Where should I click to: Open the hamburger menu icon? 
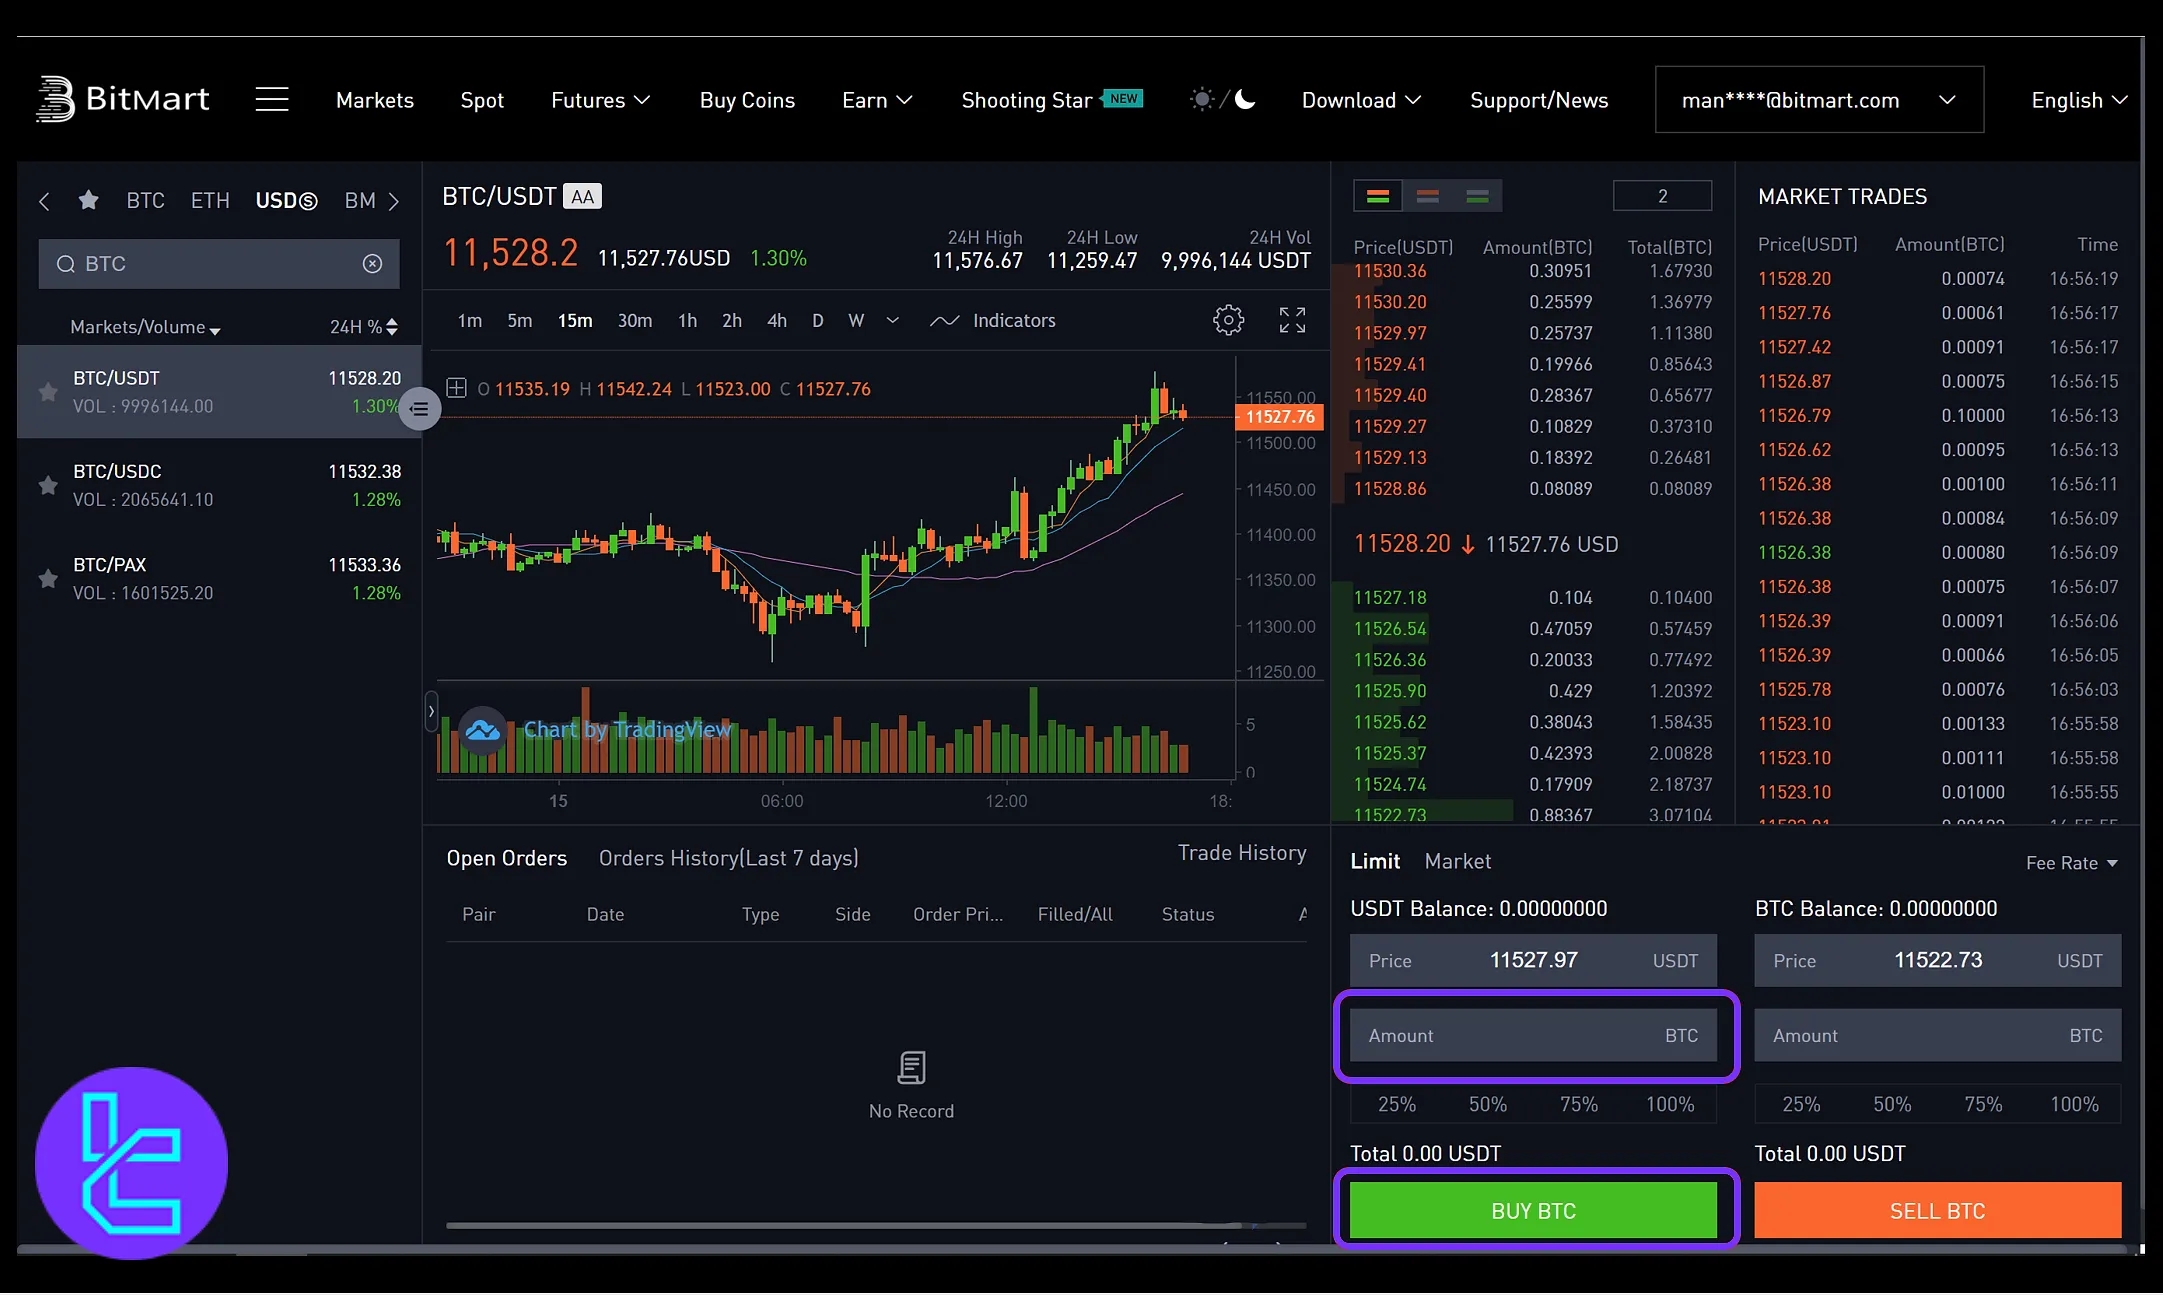point(271,99)
